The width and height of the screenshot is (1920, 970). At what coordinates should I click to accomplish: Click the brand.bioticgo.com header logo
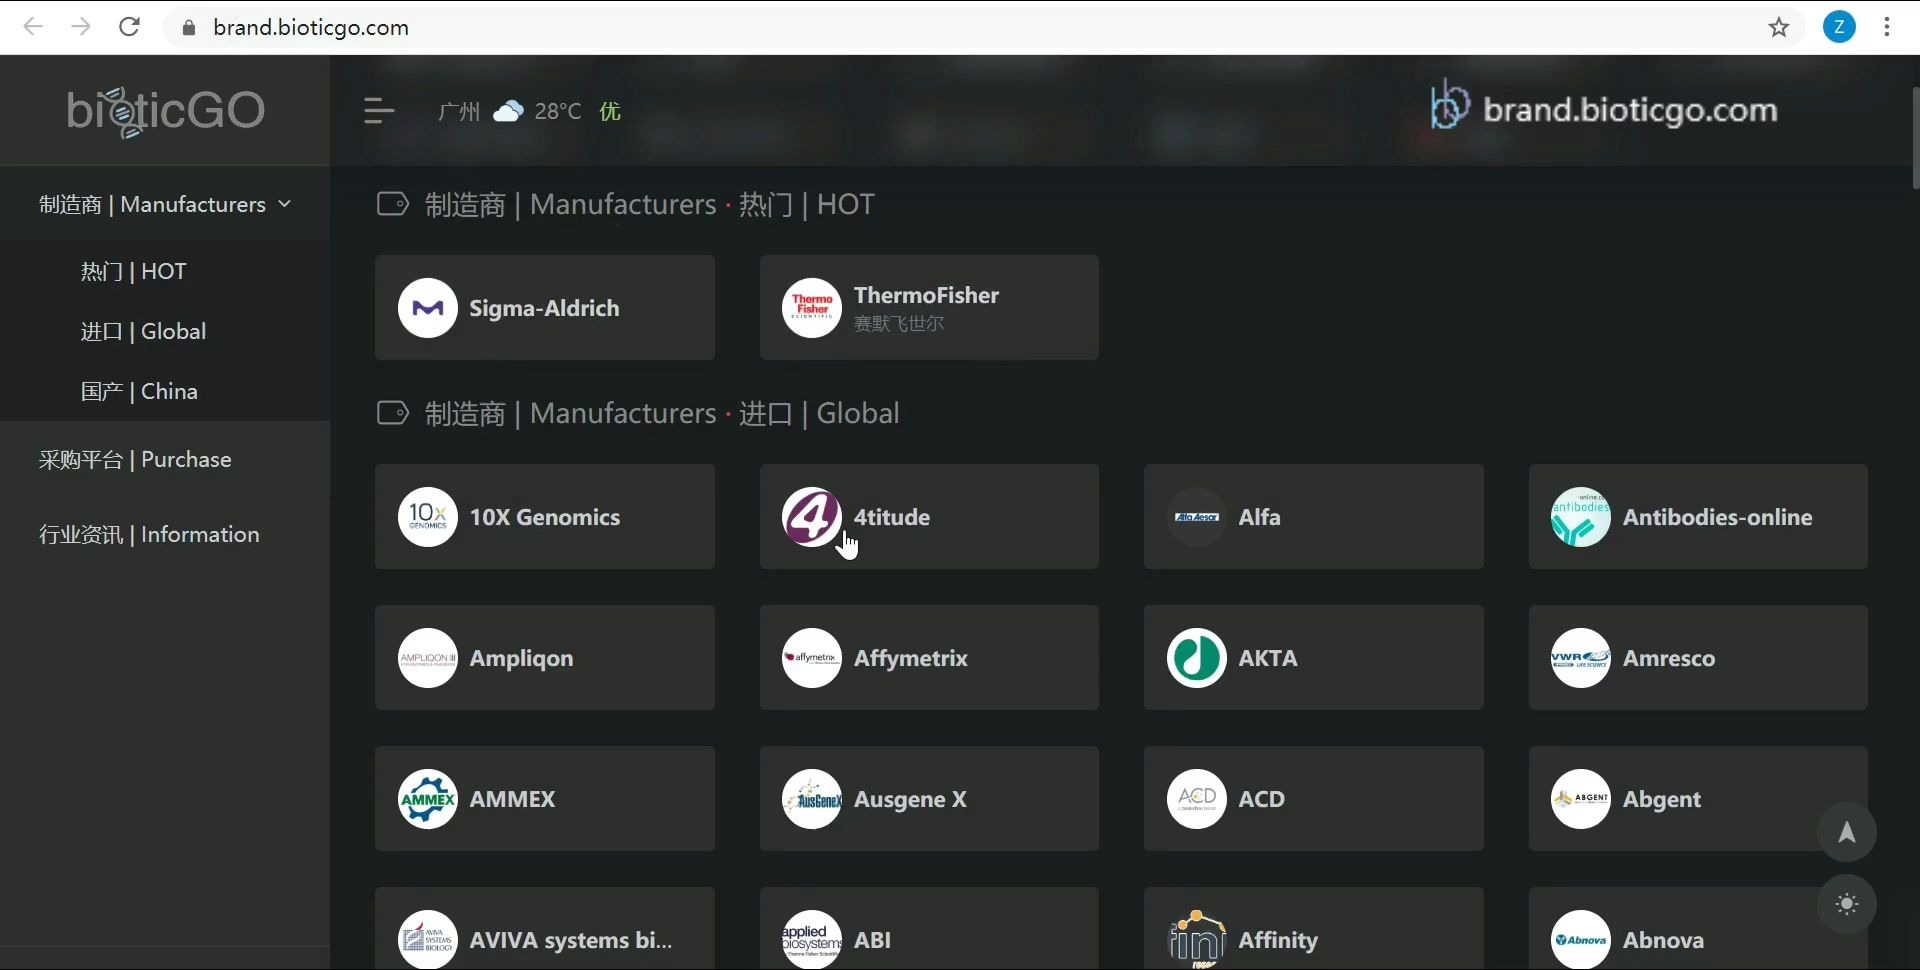tap(1604, 108)
